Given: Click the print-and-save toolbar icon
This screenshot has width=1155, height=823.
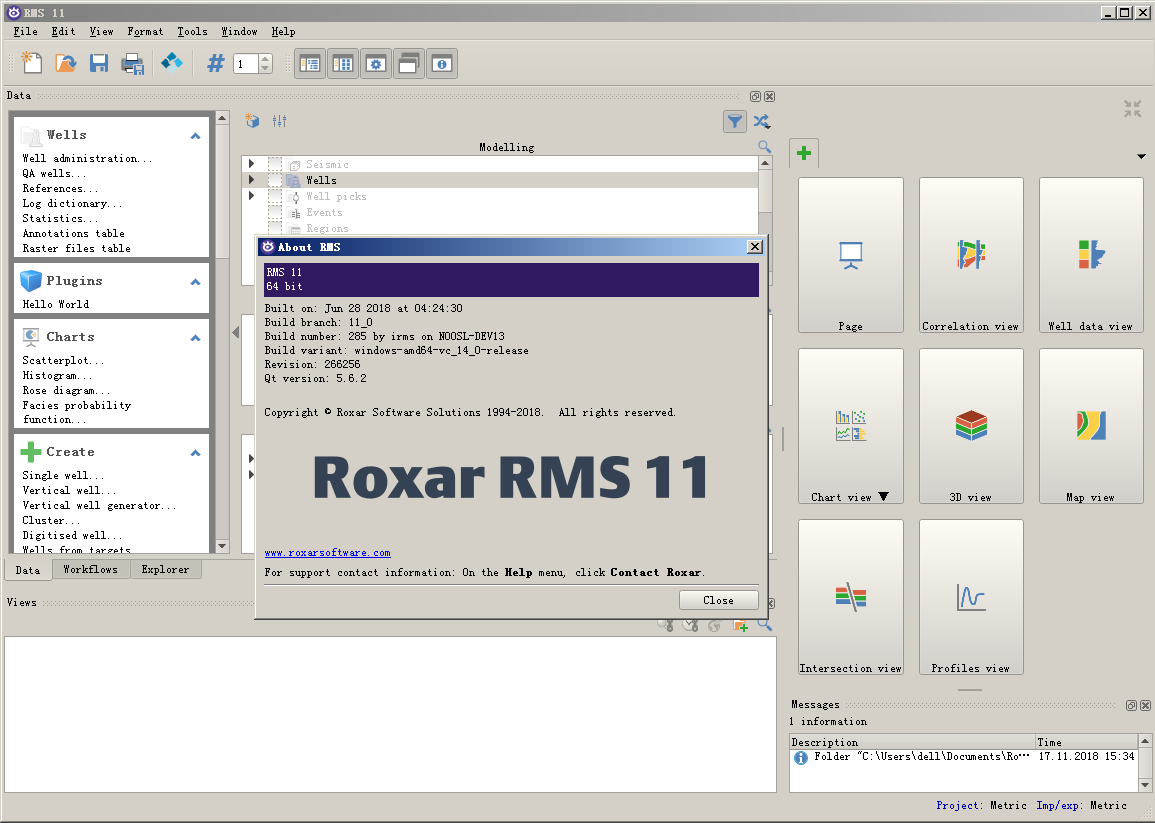Looking at the screenshot, I should tap(133, 64).
